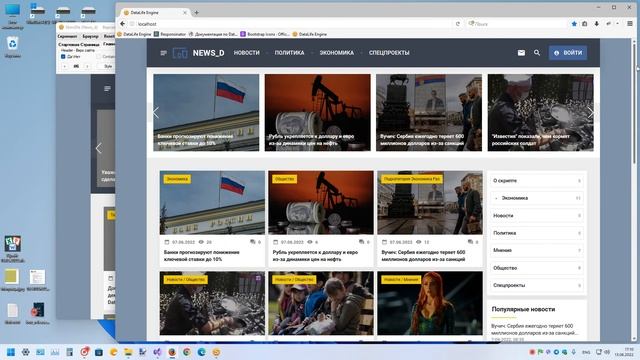The image size is (640, 360).
Task: Open Microsoft Edge from the taskbar
Action: coord(202,352)
